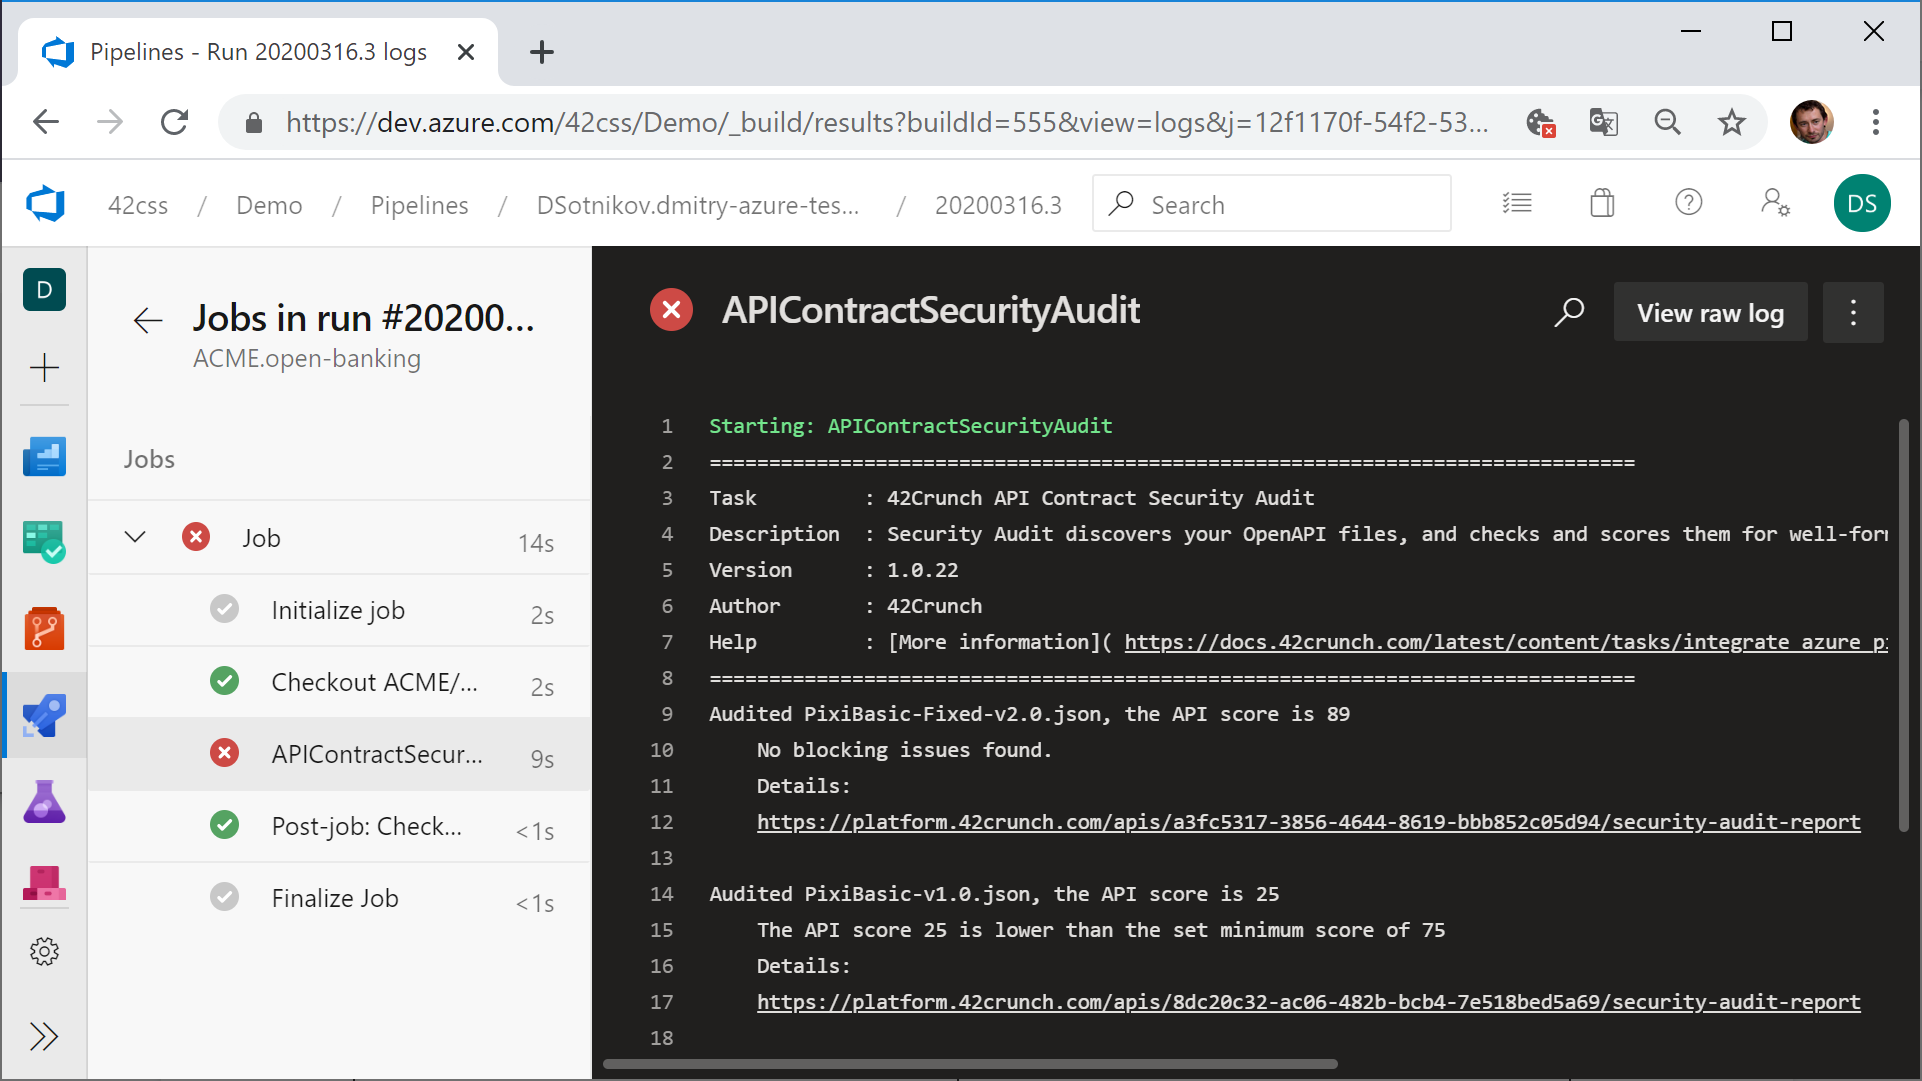Open the PixiBasic-Fixed security audit report link
The image size is (1922, 1081).
(x=1308, y=822)
